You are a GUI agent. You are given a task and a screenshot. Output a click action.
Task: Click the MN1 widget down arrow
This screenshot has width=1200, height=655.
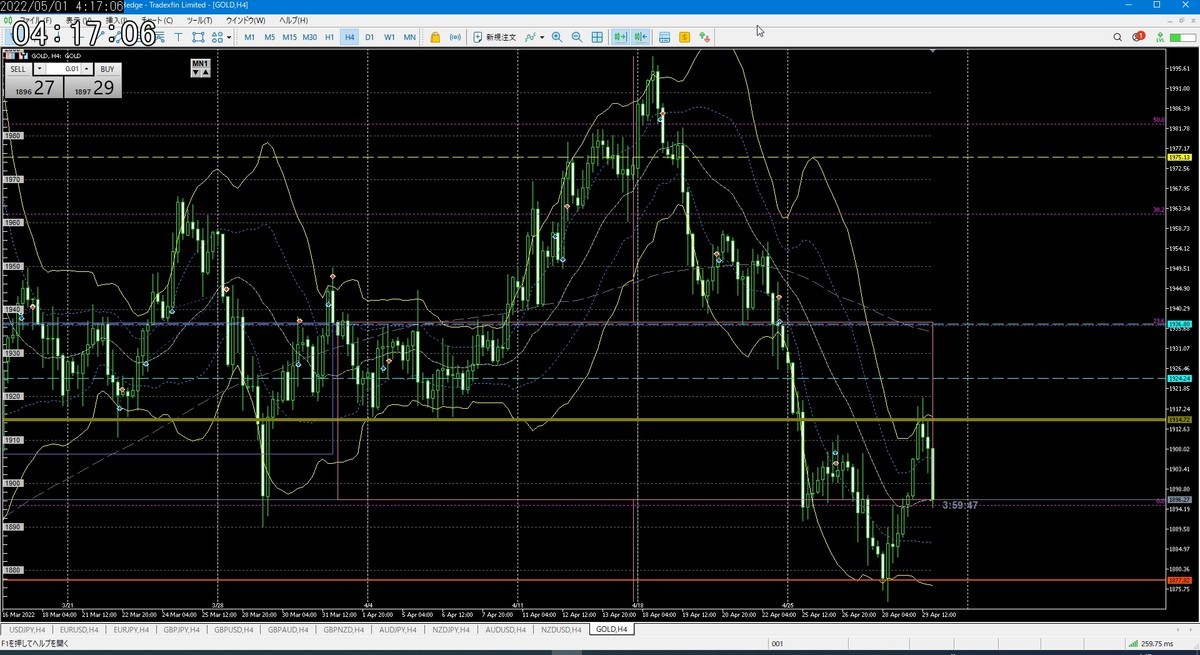(x=196, y=73)
